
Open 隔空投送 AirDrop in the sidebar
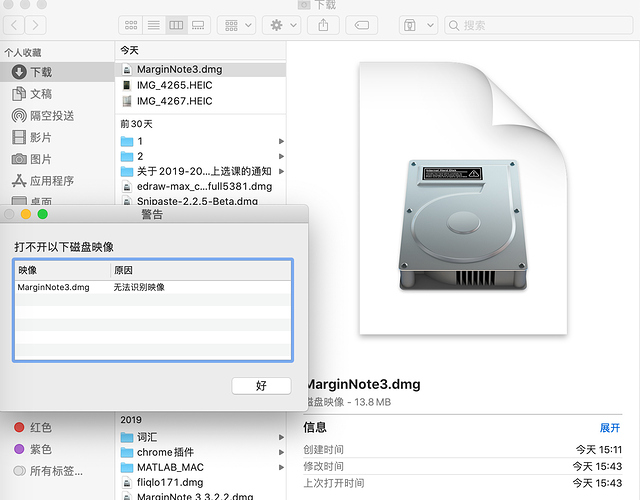[x=57, y=116]
